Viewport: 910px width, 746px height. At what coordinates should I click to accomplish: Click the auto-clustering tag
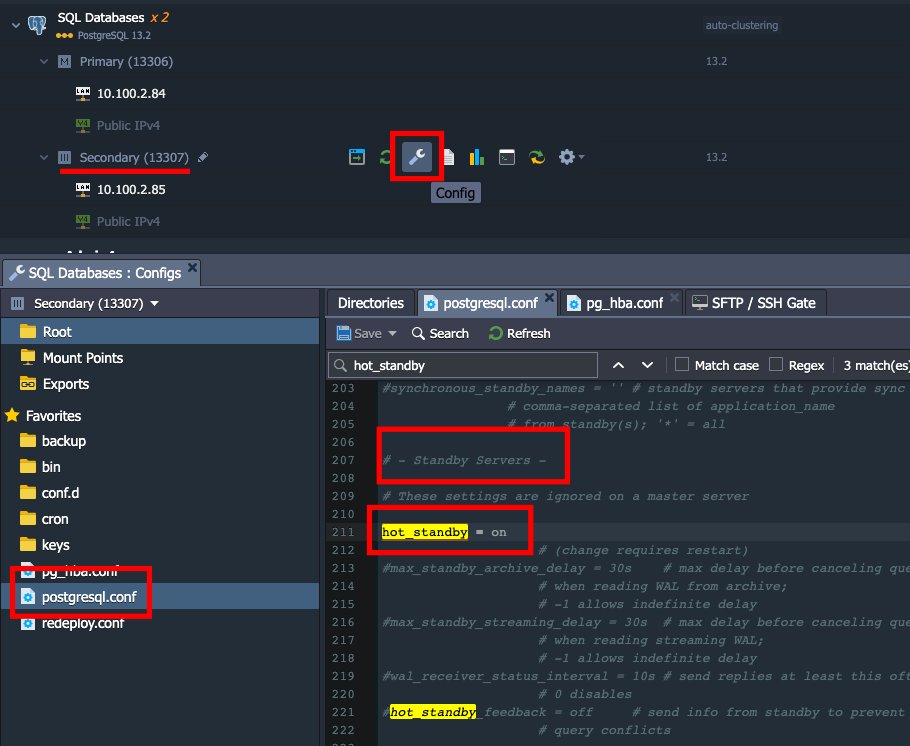click(x=742, y=25)
